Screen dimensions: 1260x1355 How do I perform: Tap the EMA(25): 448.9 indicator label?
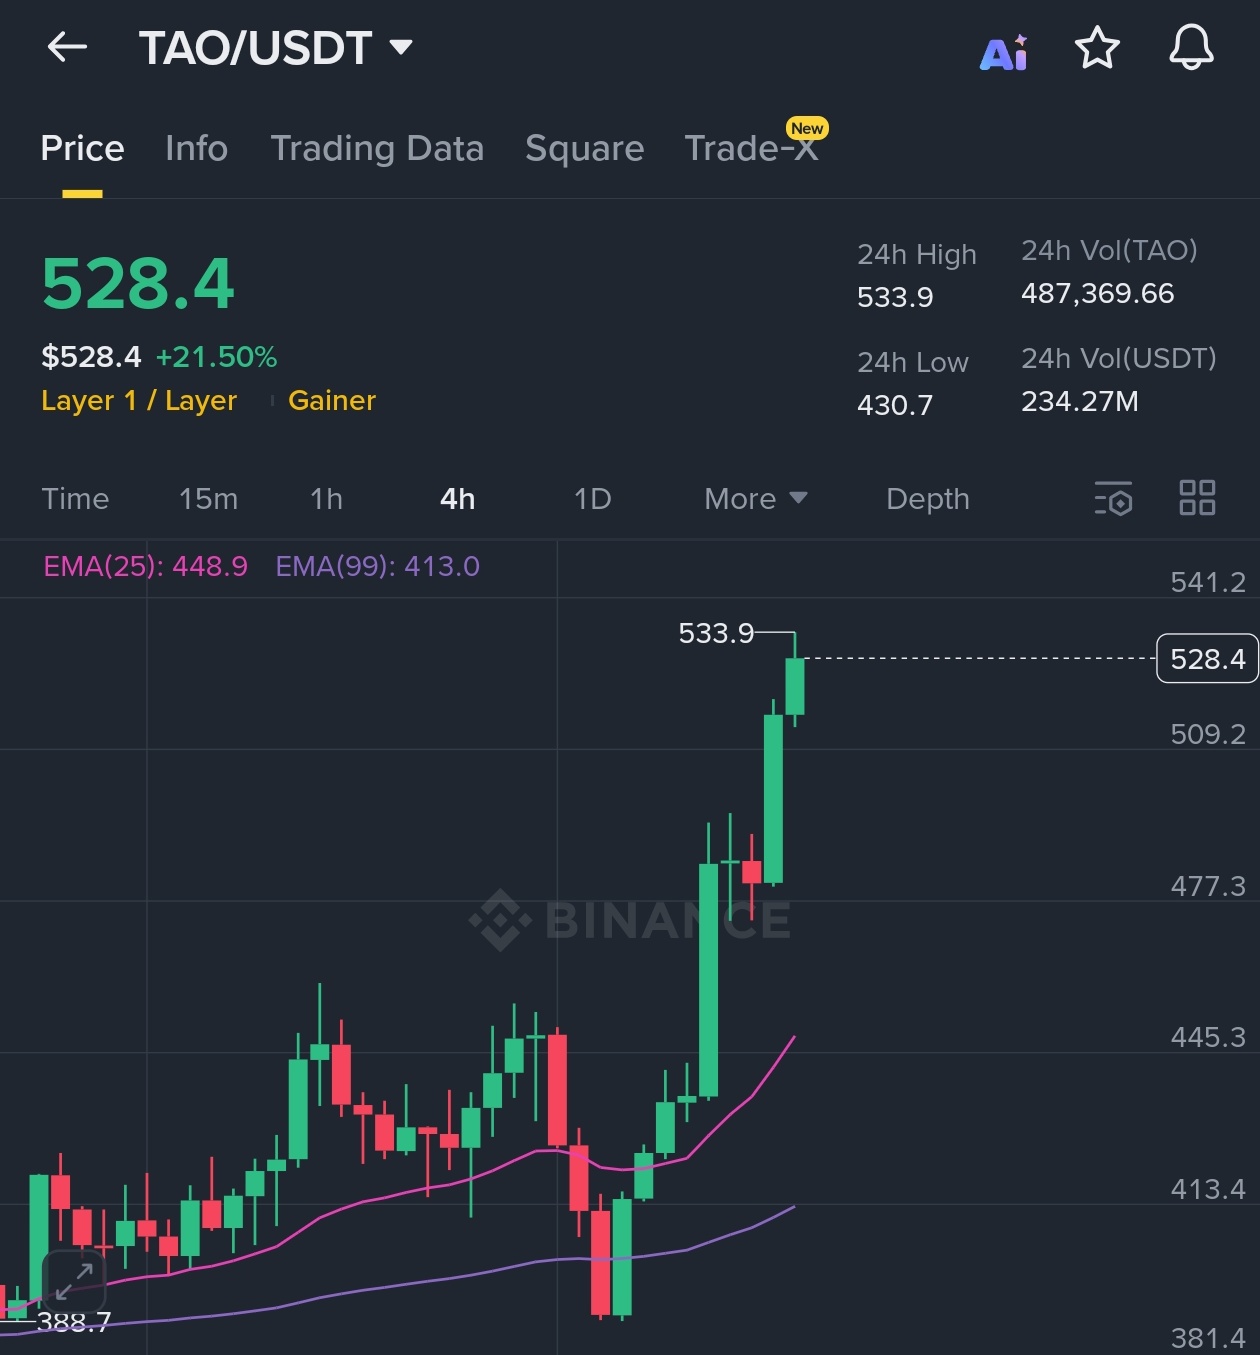146,566
